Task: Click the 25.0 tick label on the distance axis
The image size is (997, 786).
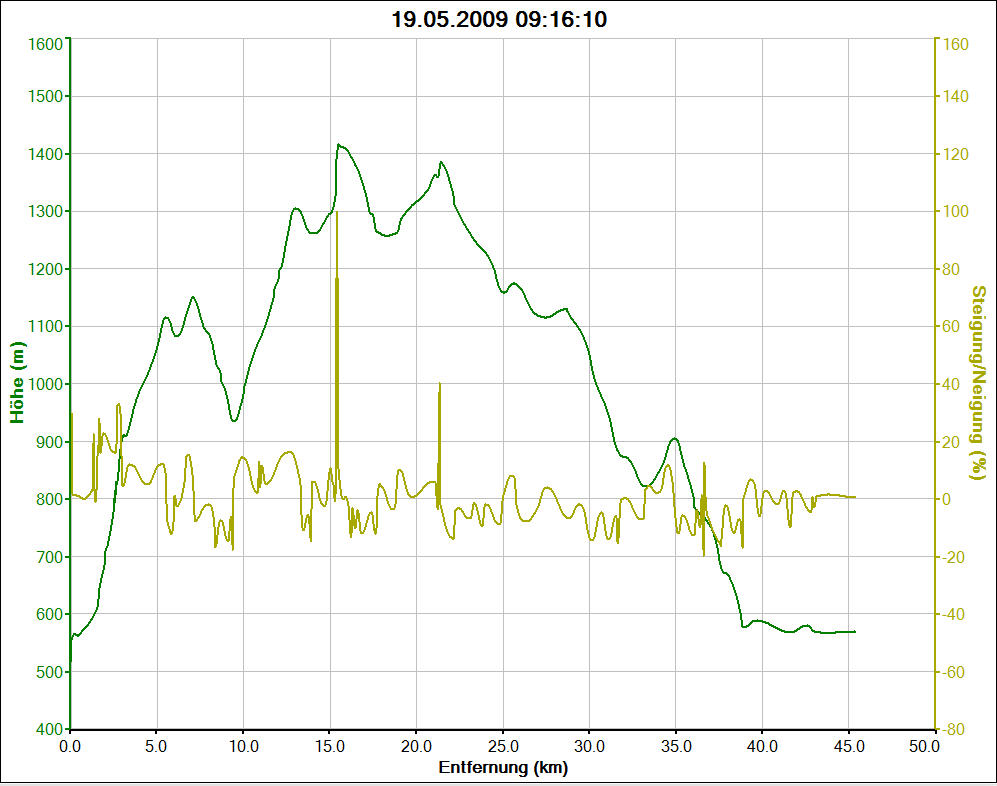Action: coord(503,747)
